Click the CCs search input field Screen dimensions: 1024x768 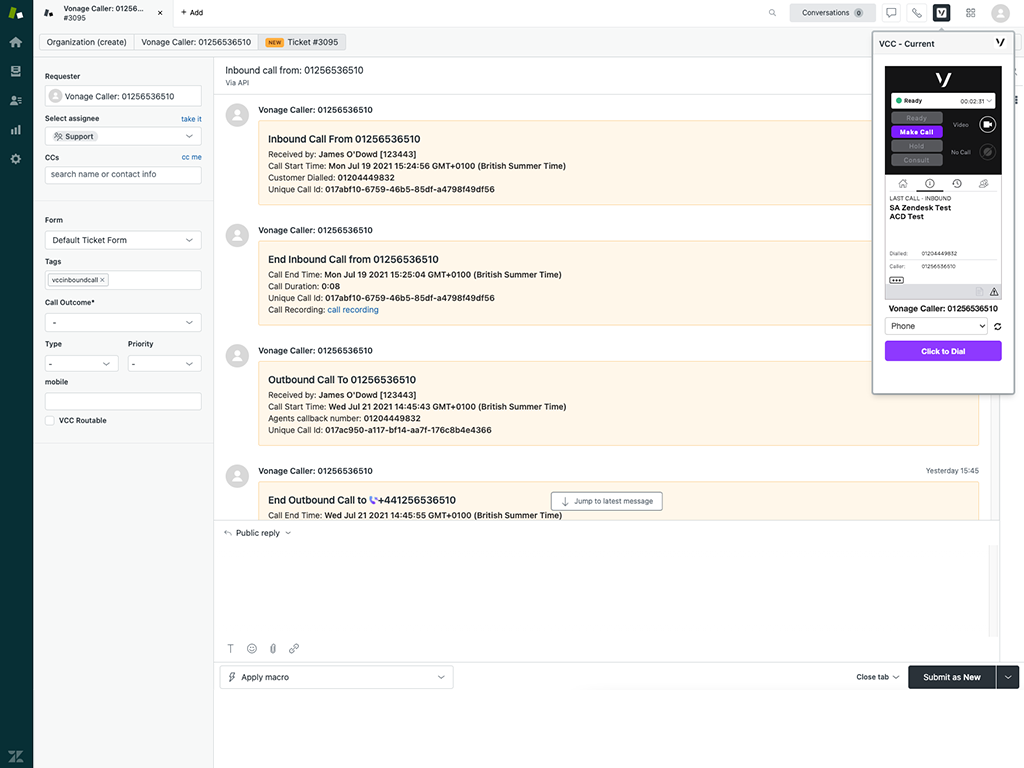(x=123, y=174)
